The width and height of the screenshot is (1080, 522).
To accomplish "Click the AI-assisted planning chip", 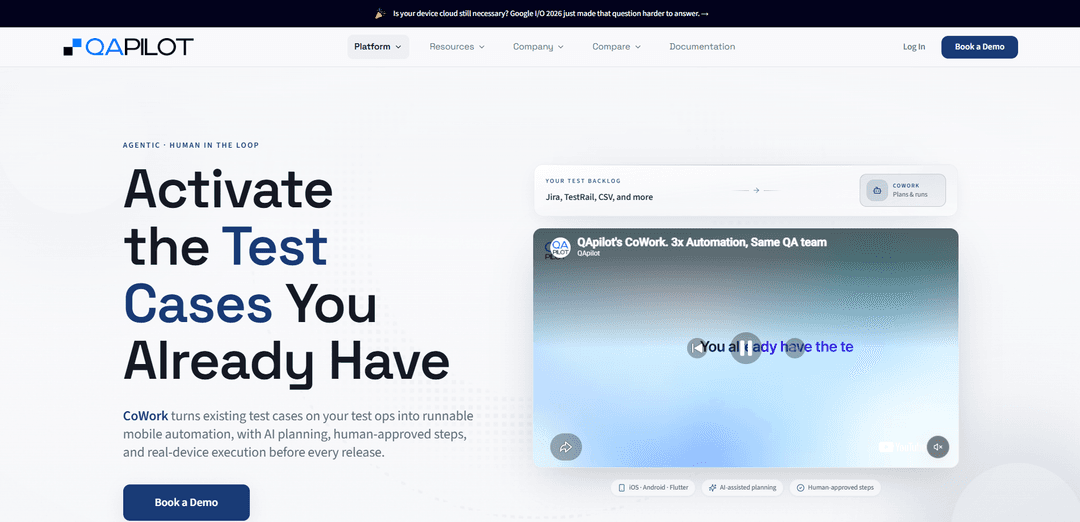I will (742, 488).
